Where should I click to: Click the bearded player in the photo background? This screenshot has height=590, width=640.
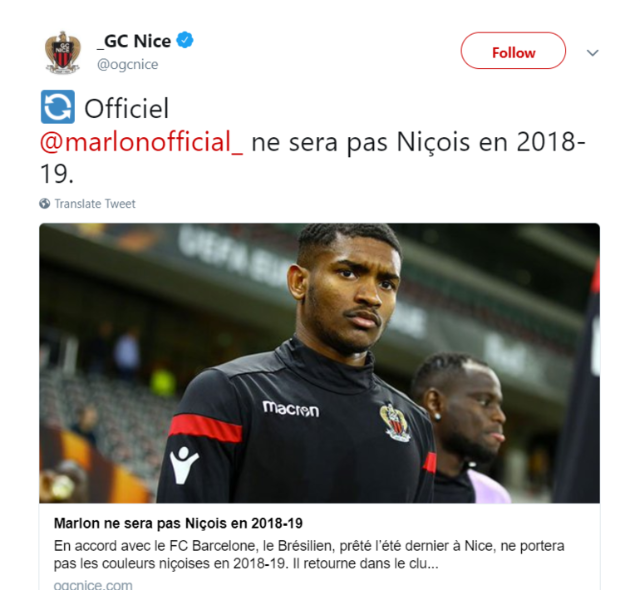[461, 424]
